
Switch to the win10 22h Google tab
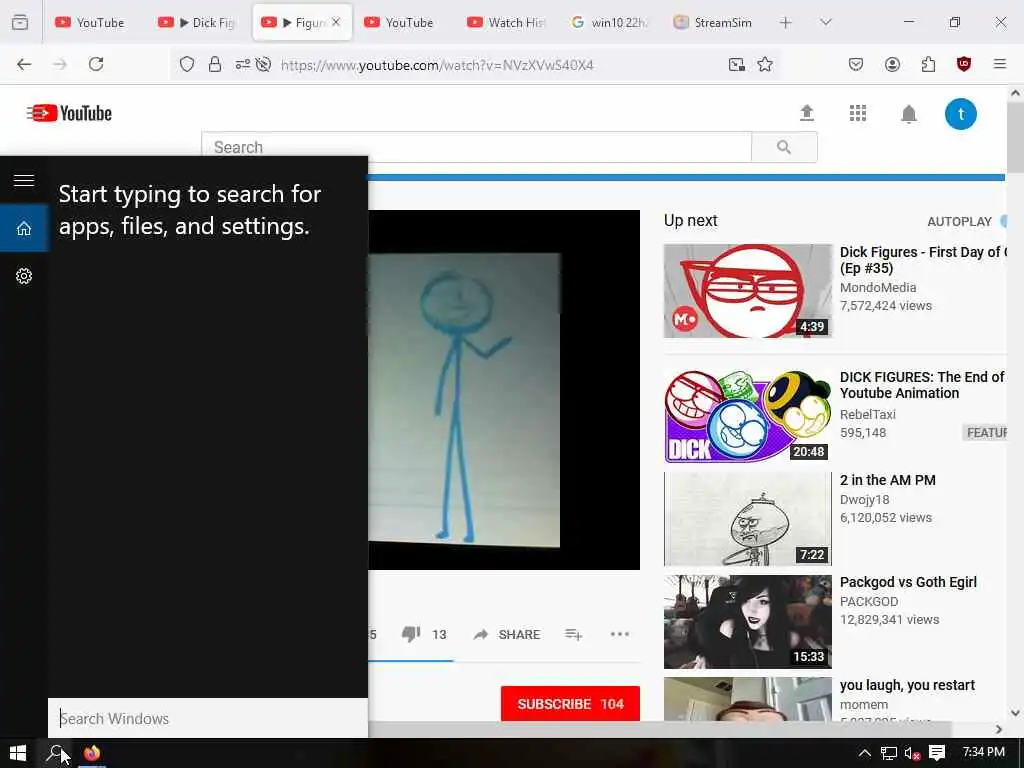[x=611, y=22]
